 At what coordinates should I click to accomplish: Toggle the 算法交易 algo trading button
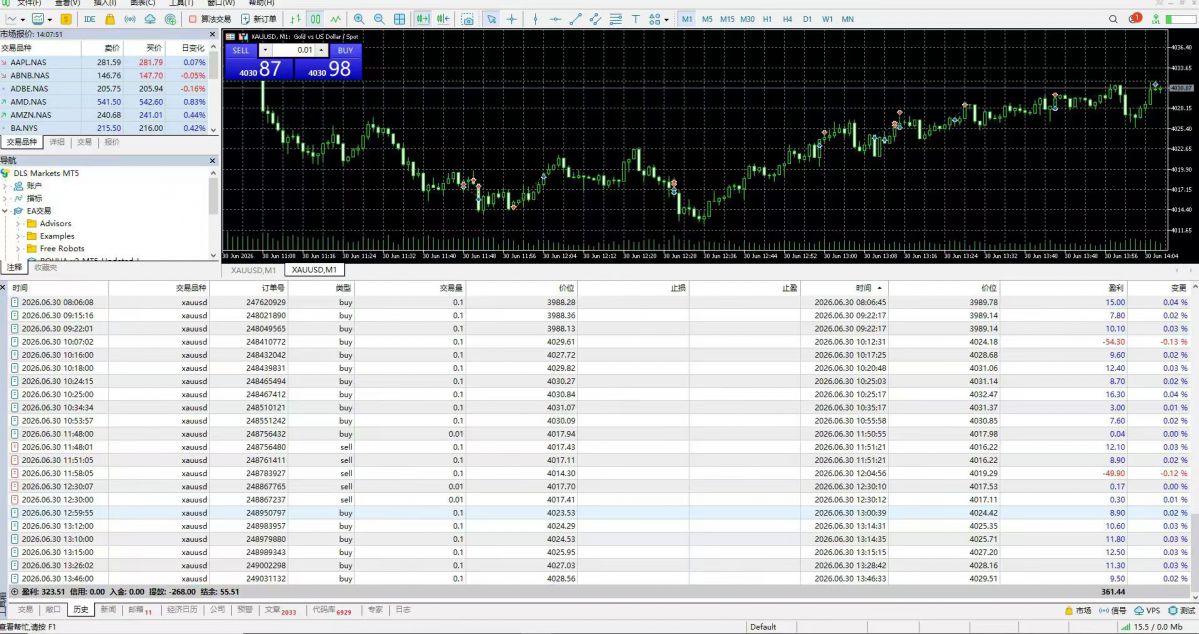pyautogui.click(x=210, y=19)
